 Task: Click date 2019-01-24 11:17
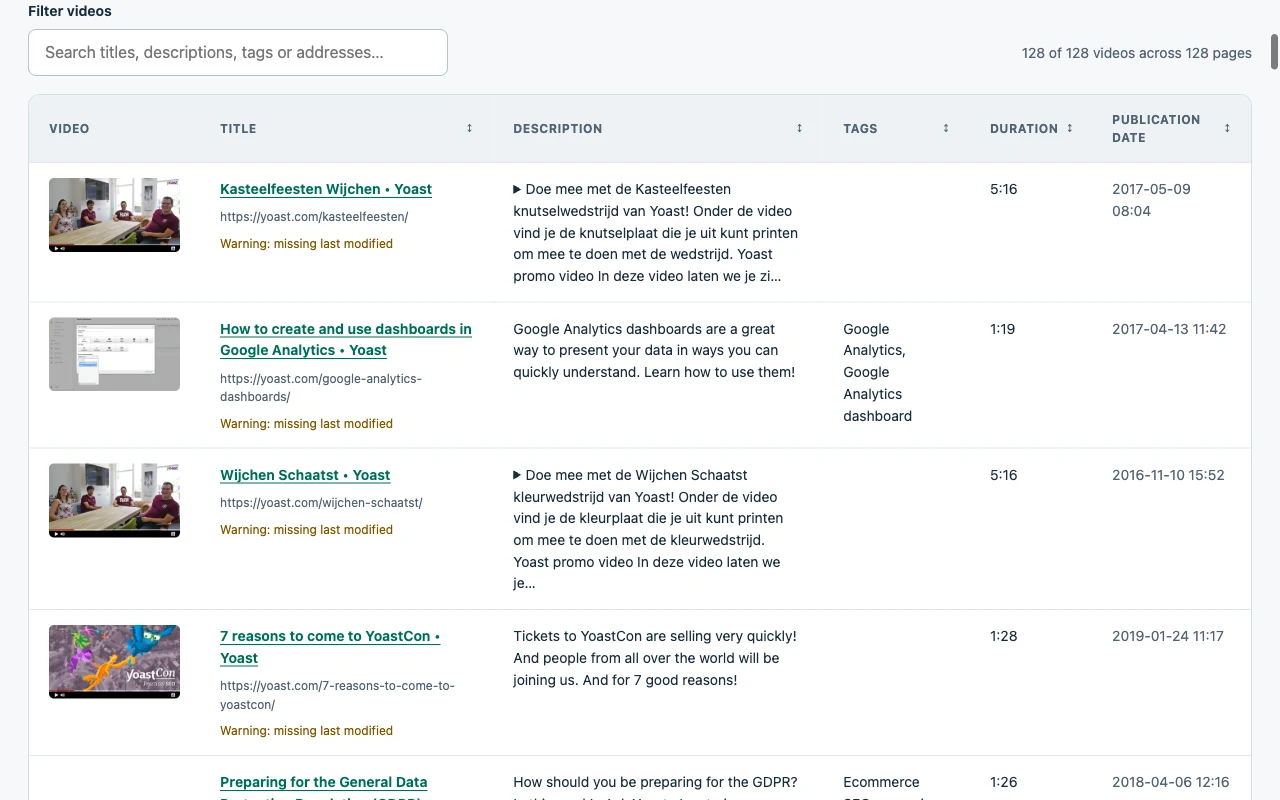pos(1168,636)
